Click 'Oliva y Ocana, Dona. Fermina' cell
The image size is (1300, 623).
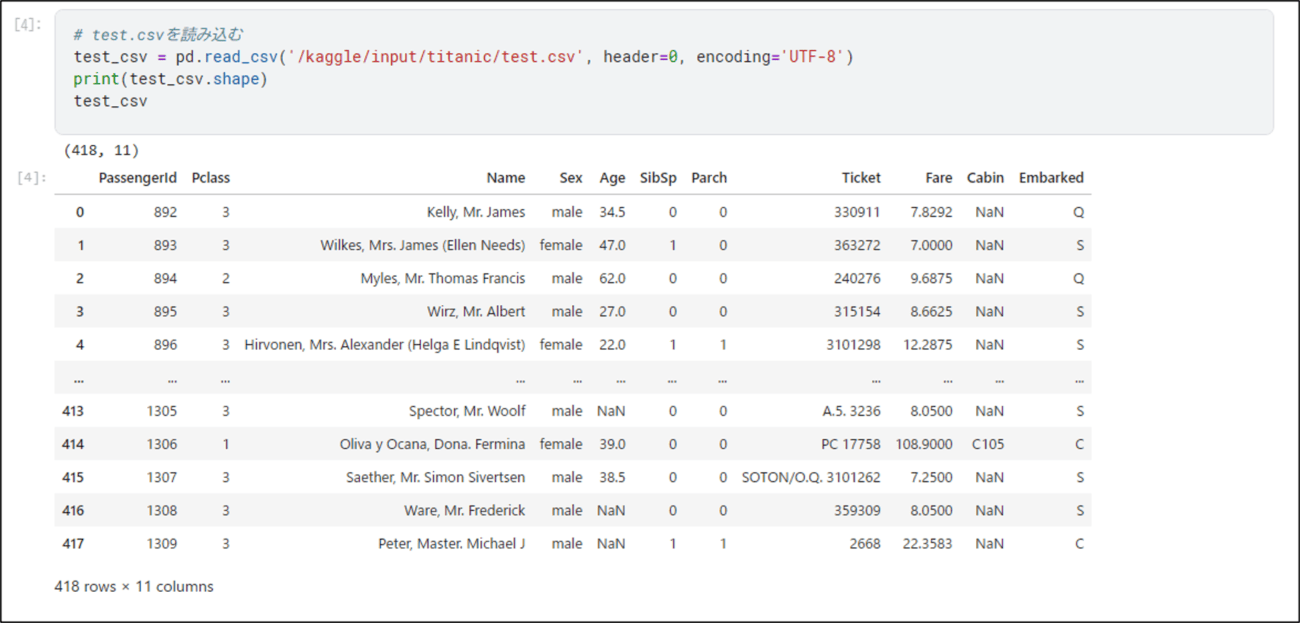tap(433, 444)
